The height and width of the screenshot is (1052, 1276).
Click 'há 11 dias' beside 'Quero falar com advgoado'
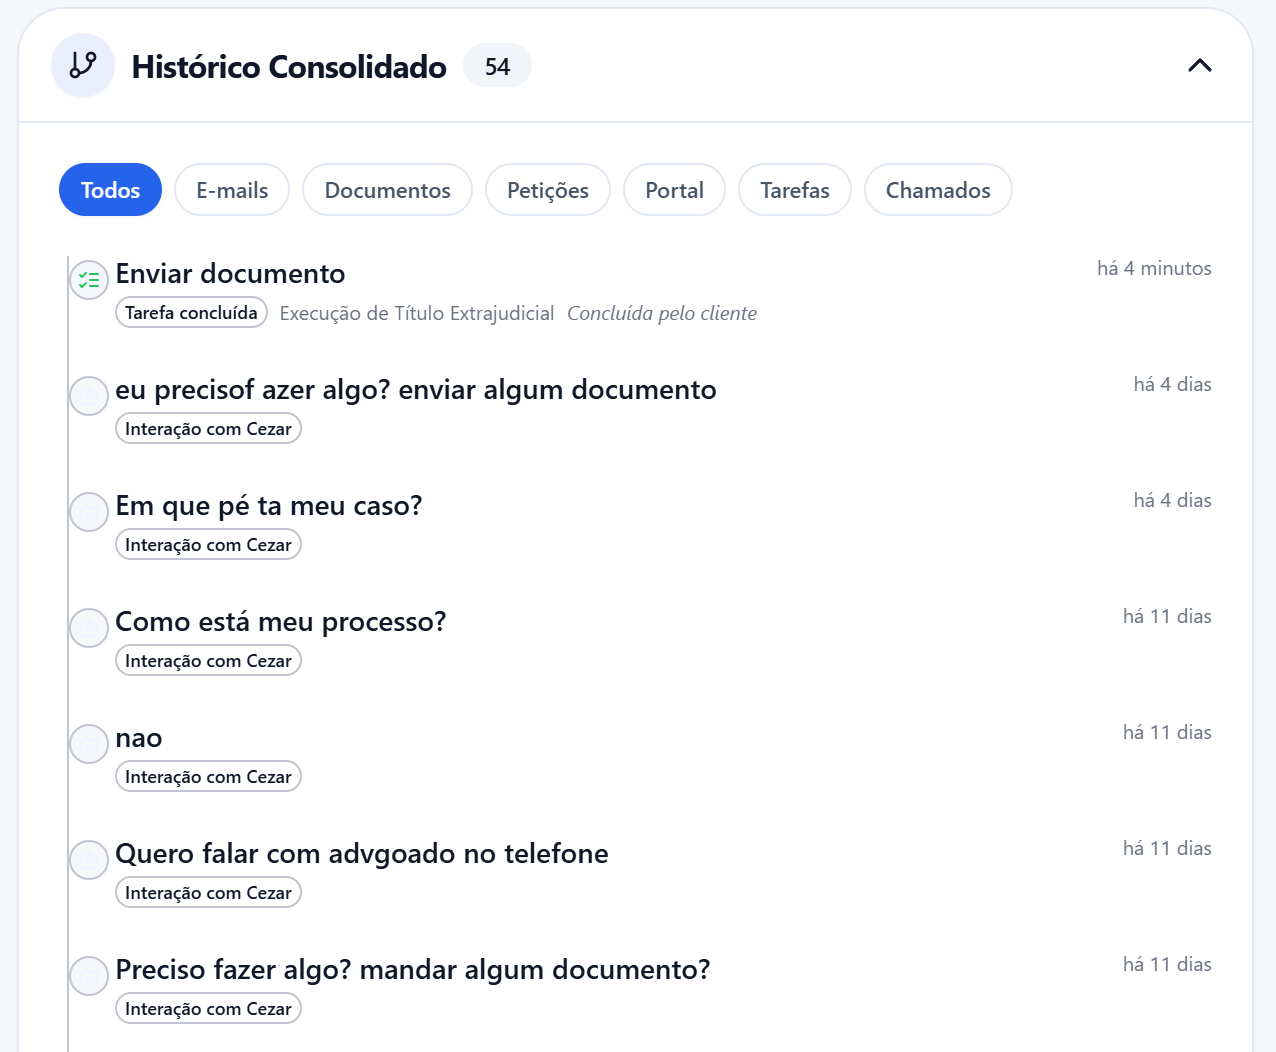tap(1167, 848)
